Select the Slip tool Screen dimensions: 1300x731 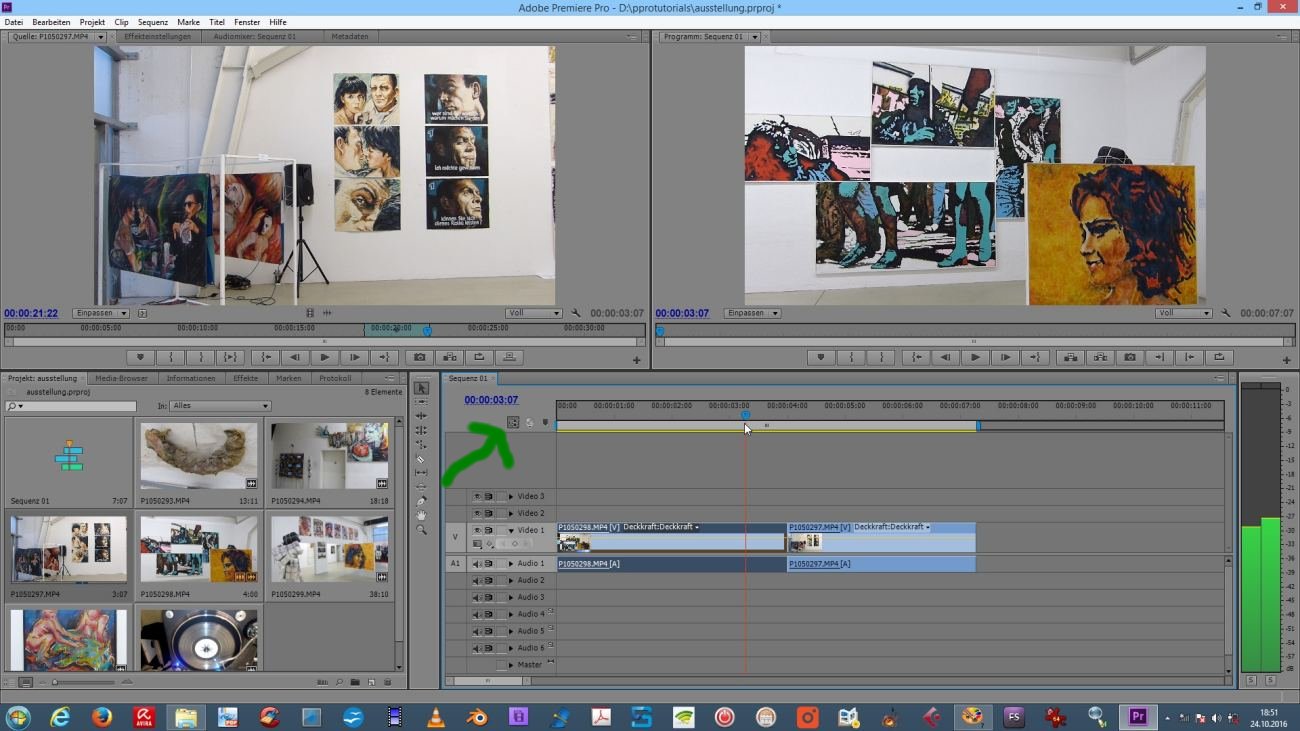(421, 473)
